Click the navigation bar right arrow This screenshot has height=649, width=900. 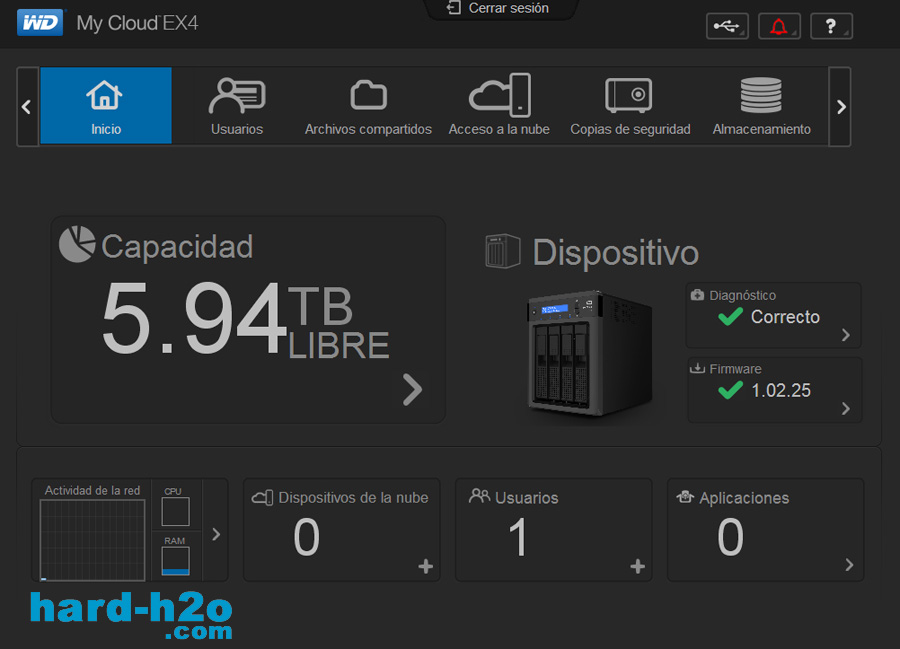point(840,107)
